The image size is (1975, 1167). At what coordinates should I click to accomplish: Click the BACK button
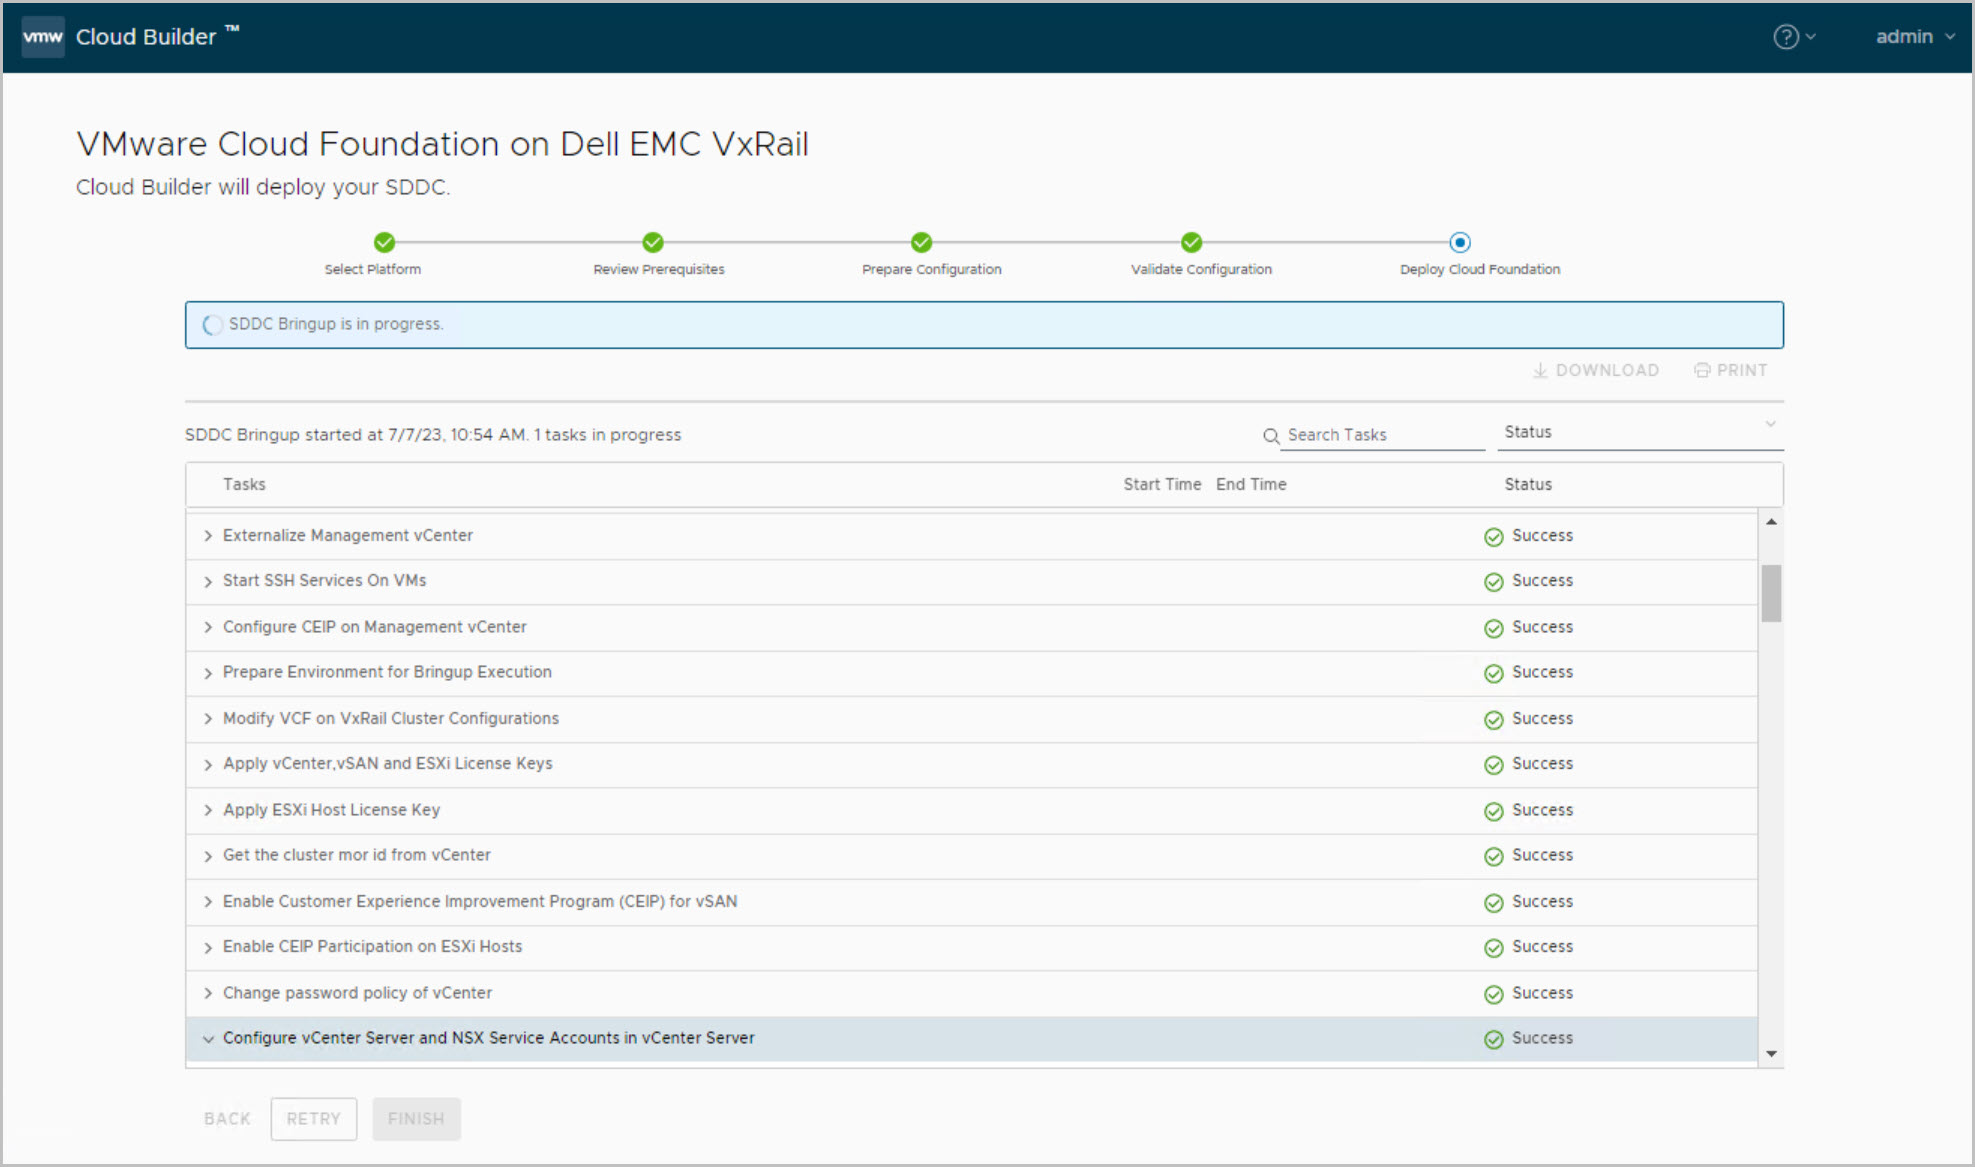coord(227,1119)
